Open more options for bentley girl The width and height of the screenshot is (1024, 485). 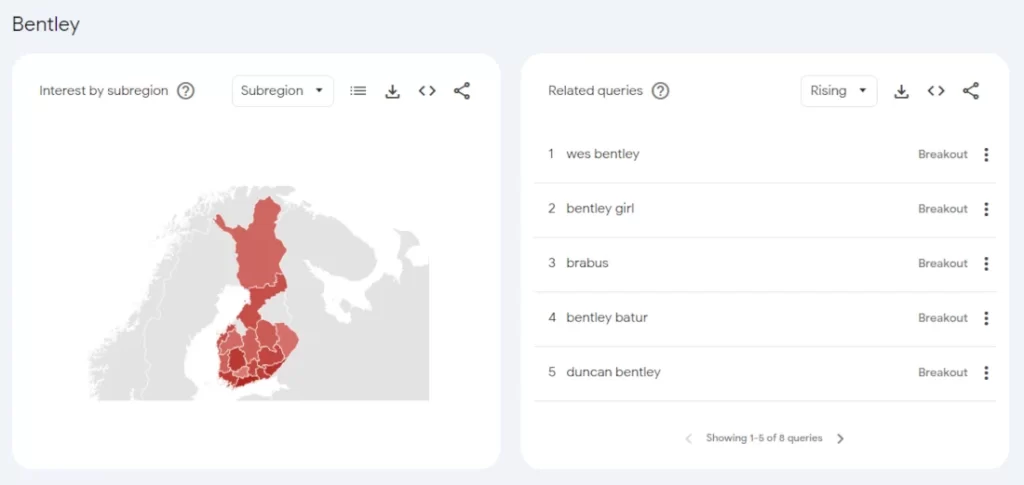click(986, 209)
